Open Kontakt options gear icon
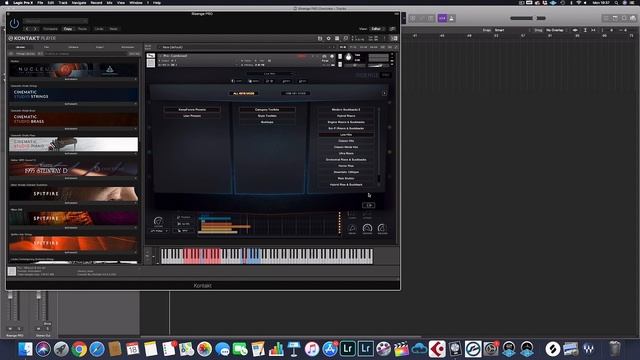Screen dimensions: 640x360 point(329,38)
